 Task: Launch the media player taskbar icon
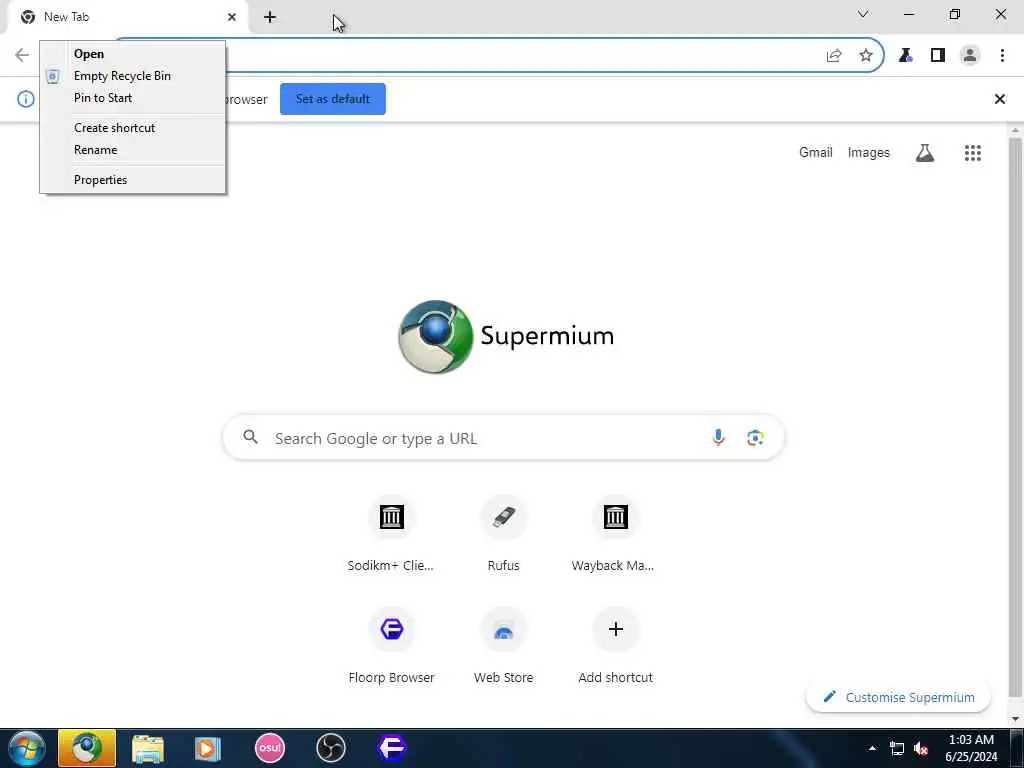pyautogui.click(x=208, y=748)
